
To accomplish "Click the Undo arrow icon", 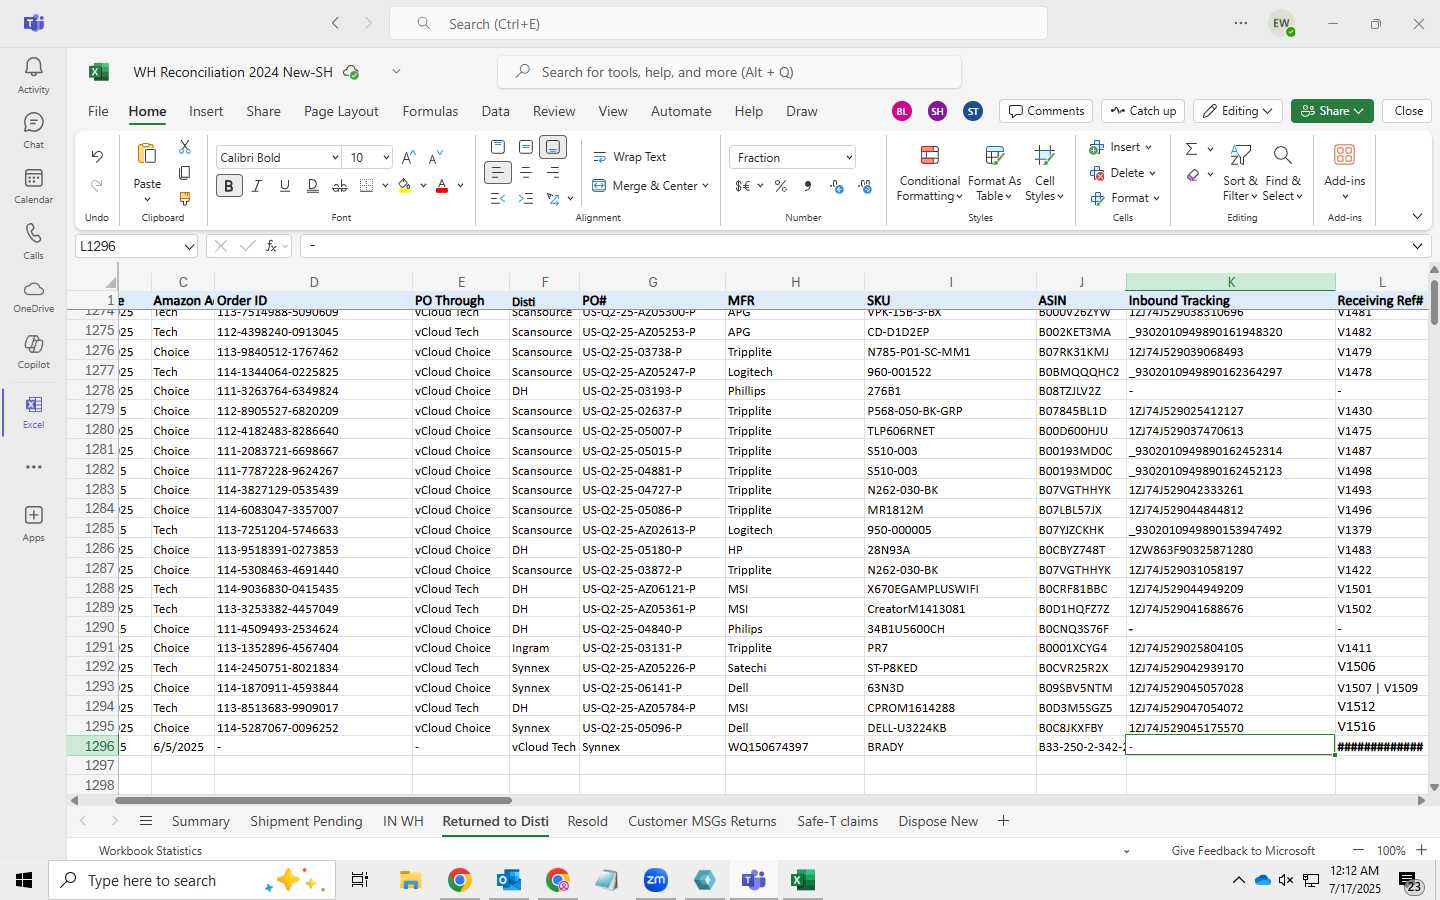I will (x=97, y=156).
